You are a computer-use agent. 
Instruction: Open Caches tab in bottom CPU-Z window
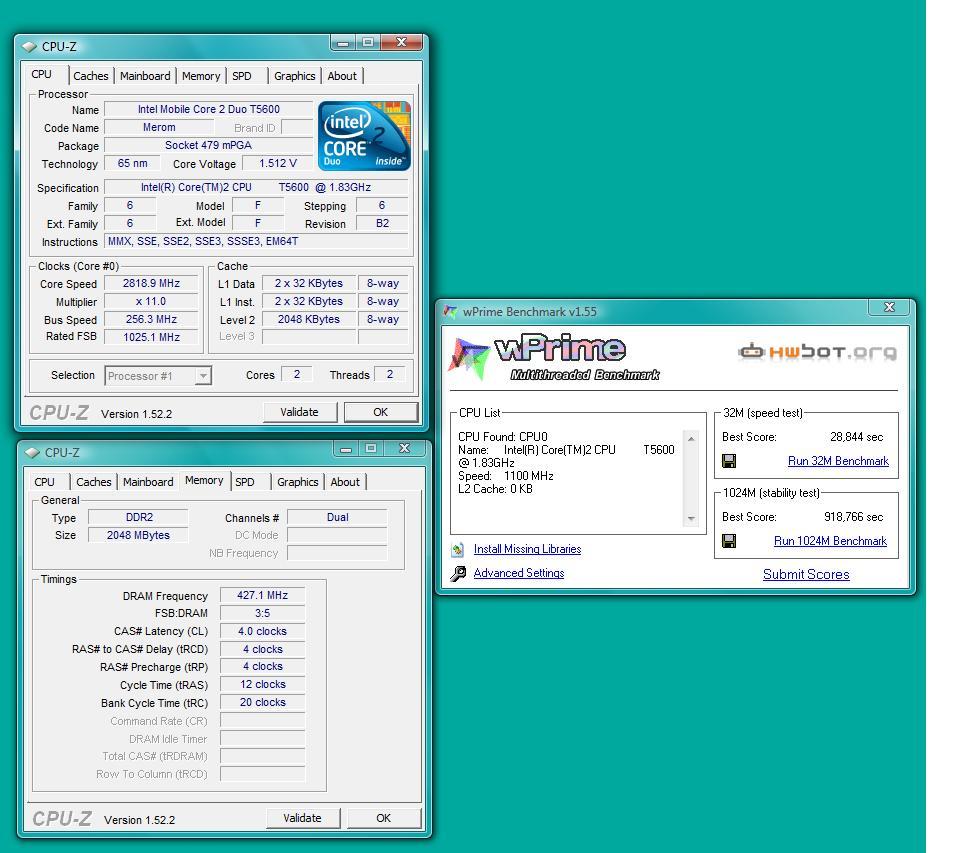pyautogui.click(x=94, y=482)
